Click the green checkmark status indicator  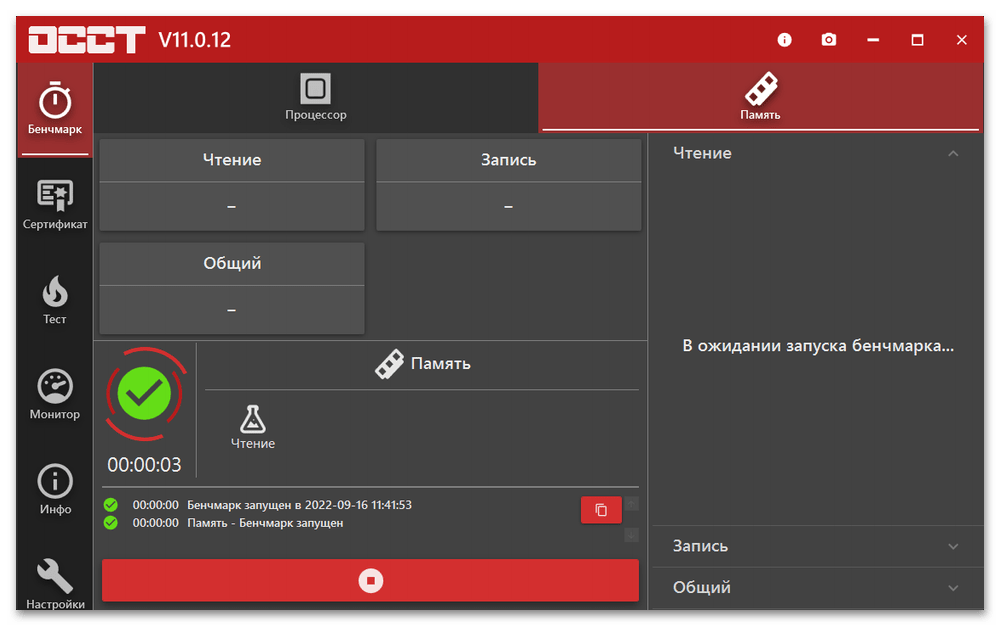tap(145, 394)
